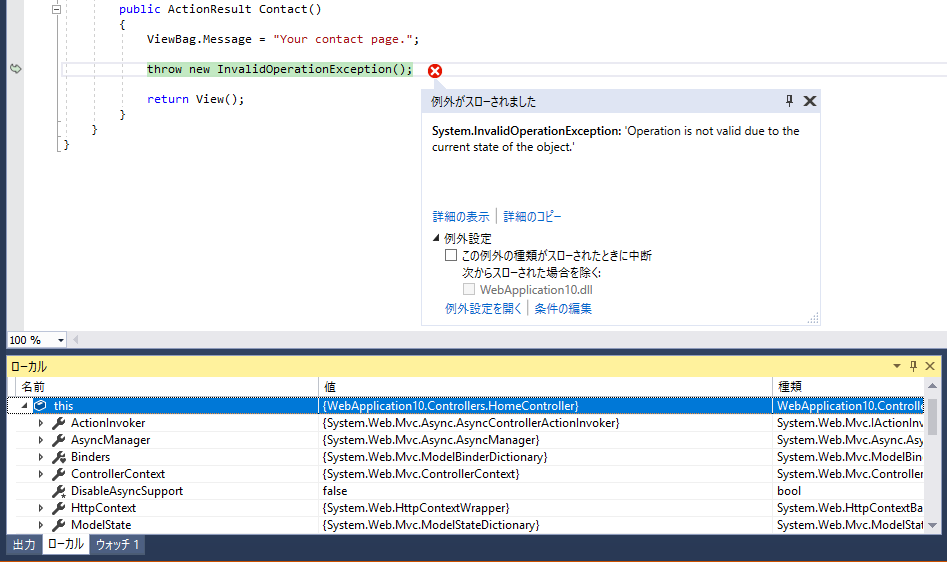Open the 100 % zoom dropdown
Image resolution: width=947 pixels, height=562 pixels.
(61, 340)
